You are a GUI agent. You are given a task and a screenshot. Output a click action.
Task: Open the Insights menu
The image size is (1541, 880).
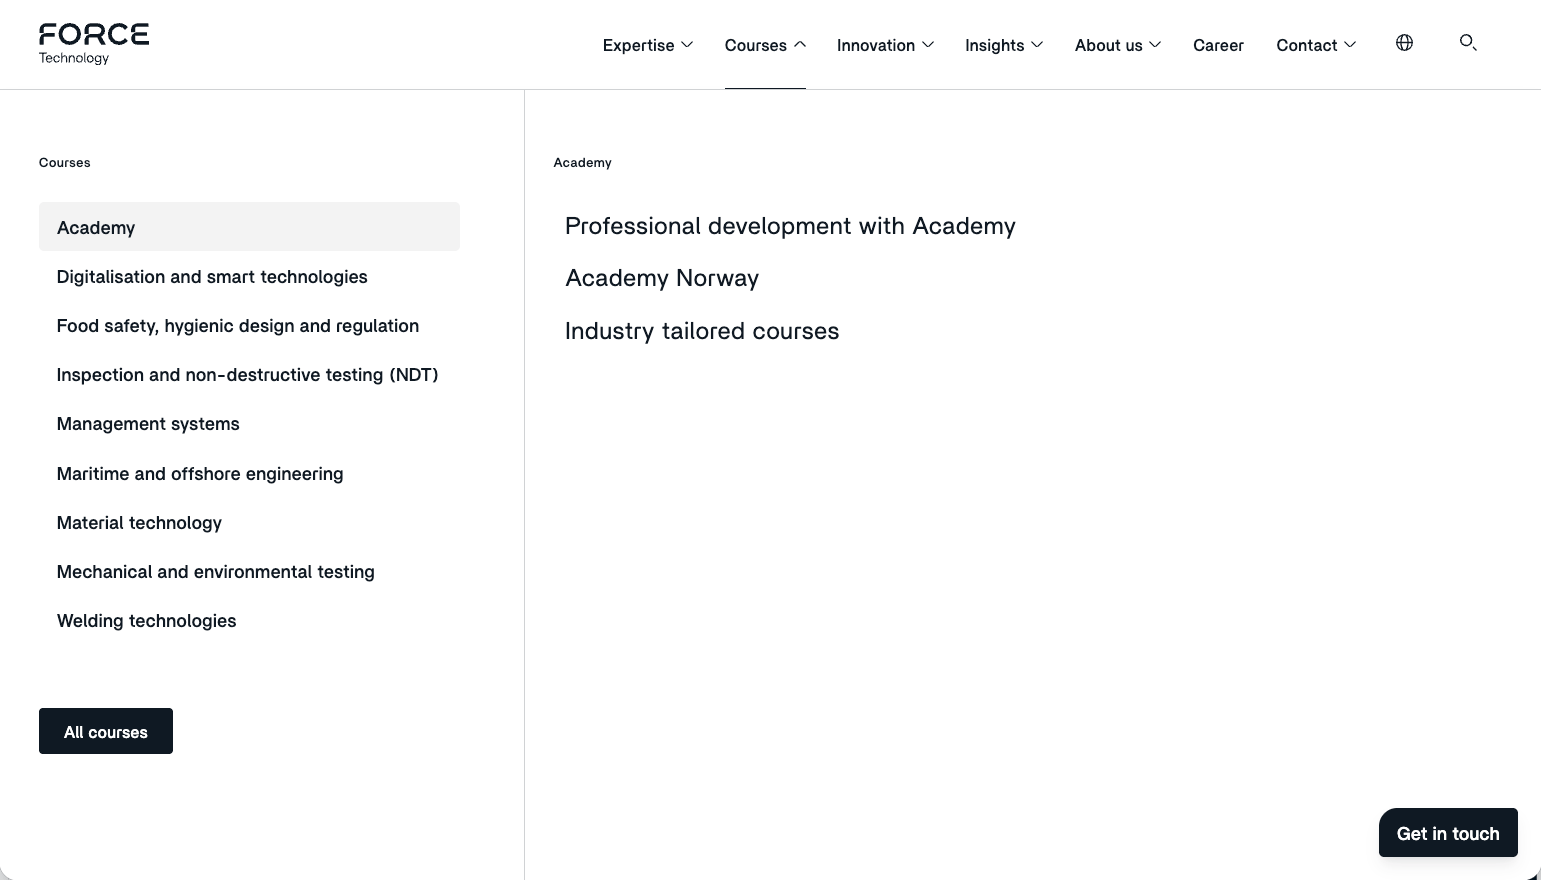coord(1004,45)
